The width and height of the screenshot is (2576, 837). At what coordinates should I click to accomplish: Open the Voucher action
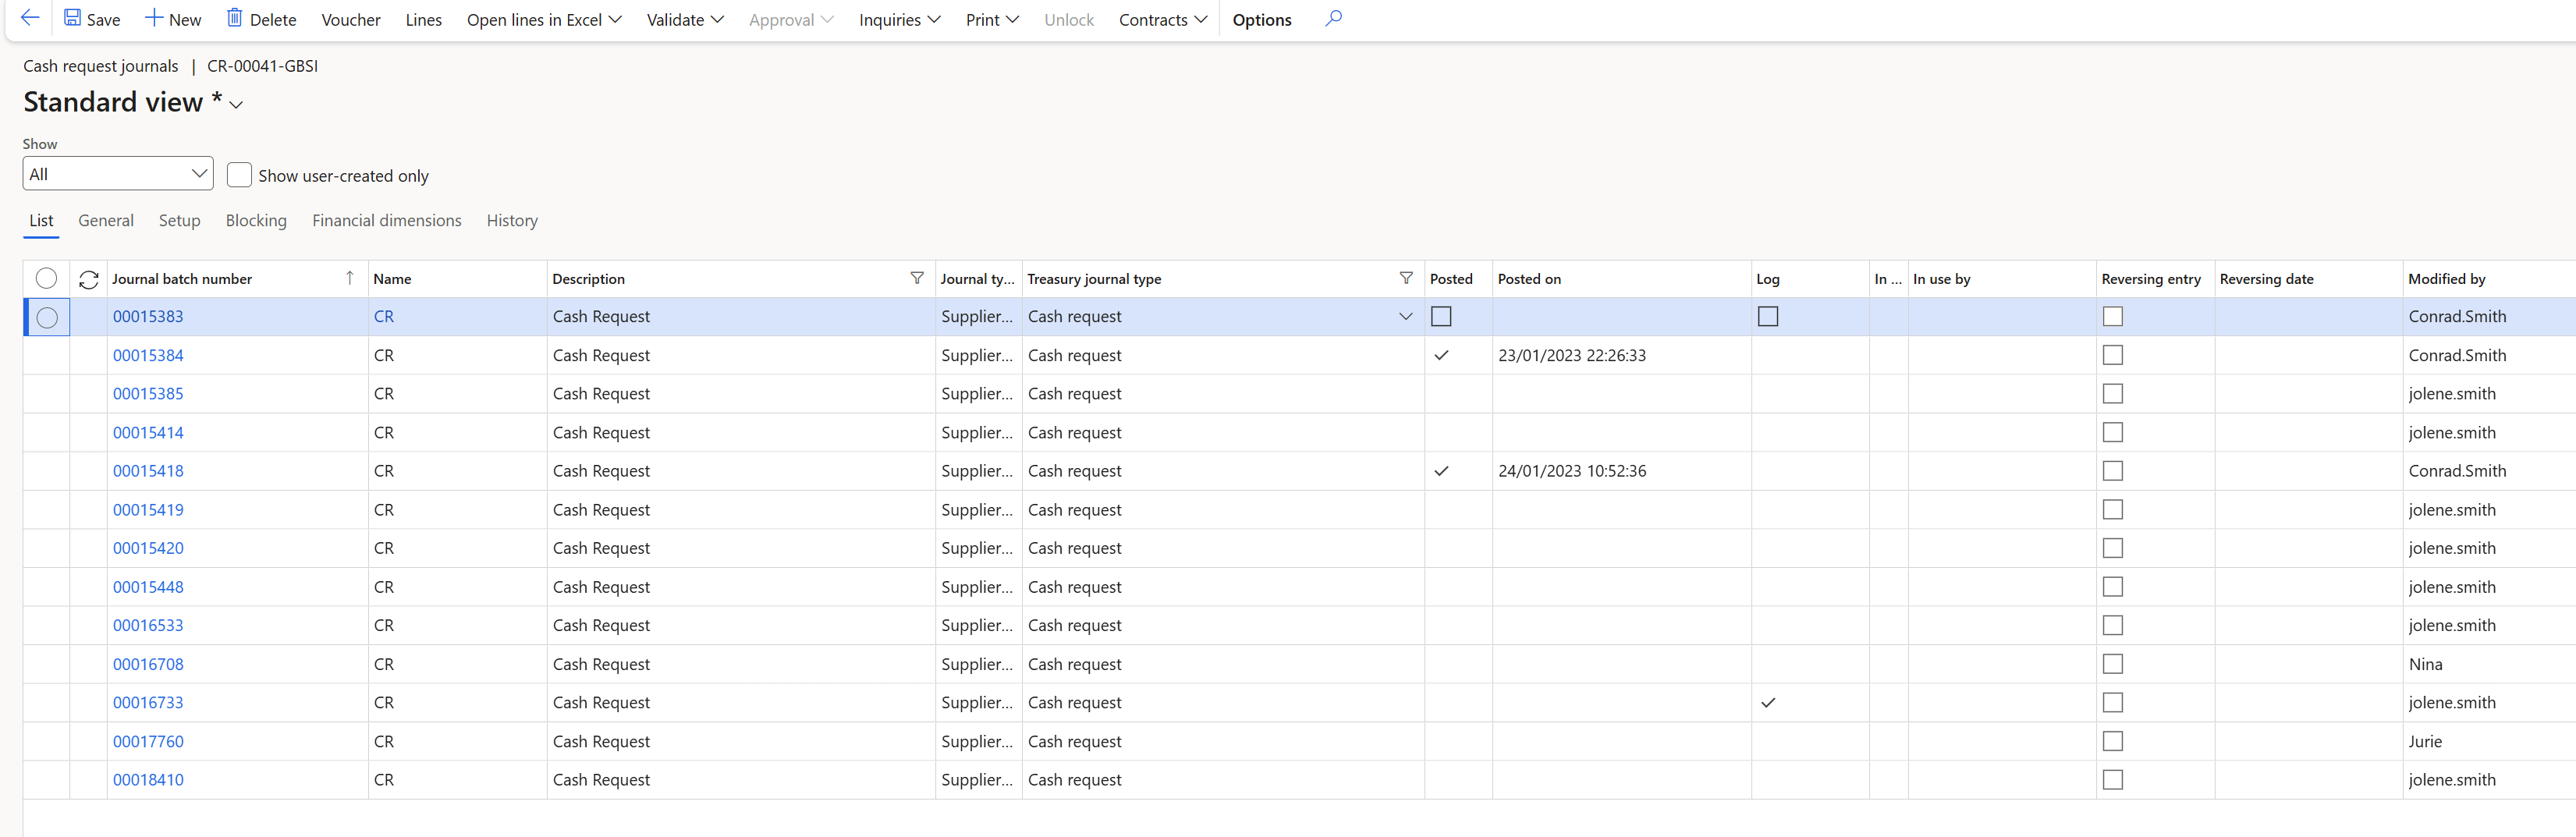click(351, 20)
